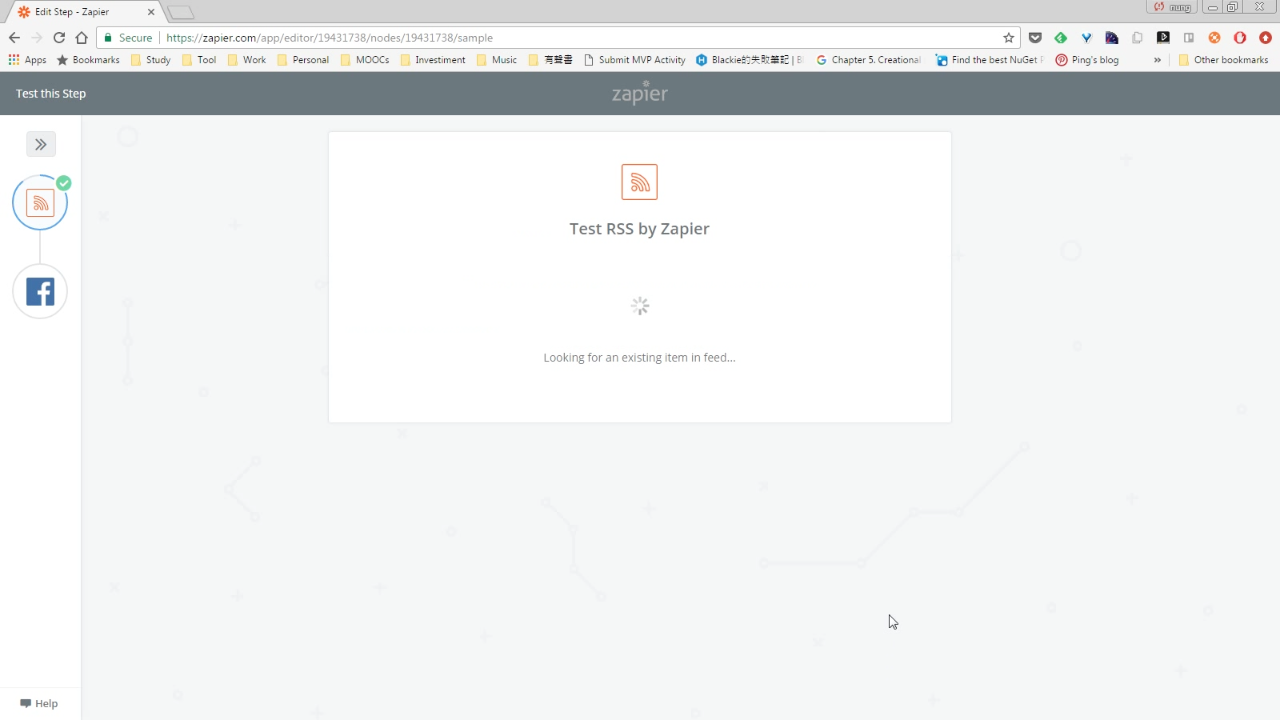Open the Chinese-named bookmarks folder after Music
The width and height of the screenshot is (1280, 720).
point(550,60)
